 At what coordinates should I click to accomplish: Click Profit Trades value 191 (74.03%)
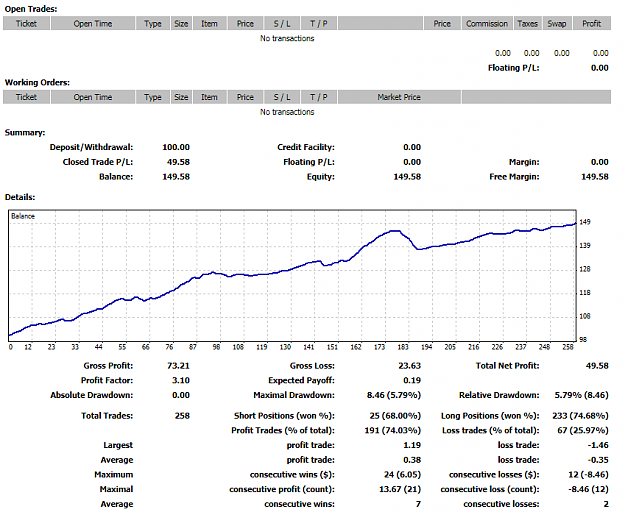click(393, 430)
